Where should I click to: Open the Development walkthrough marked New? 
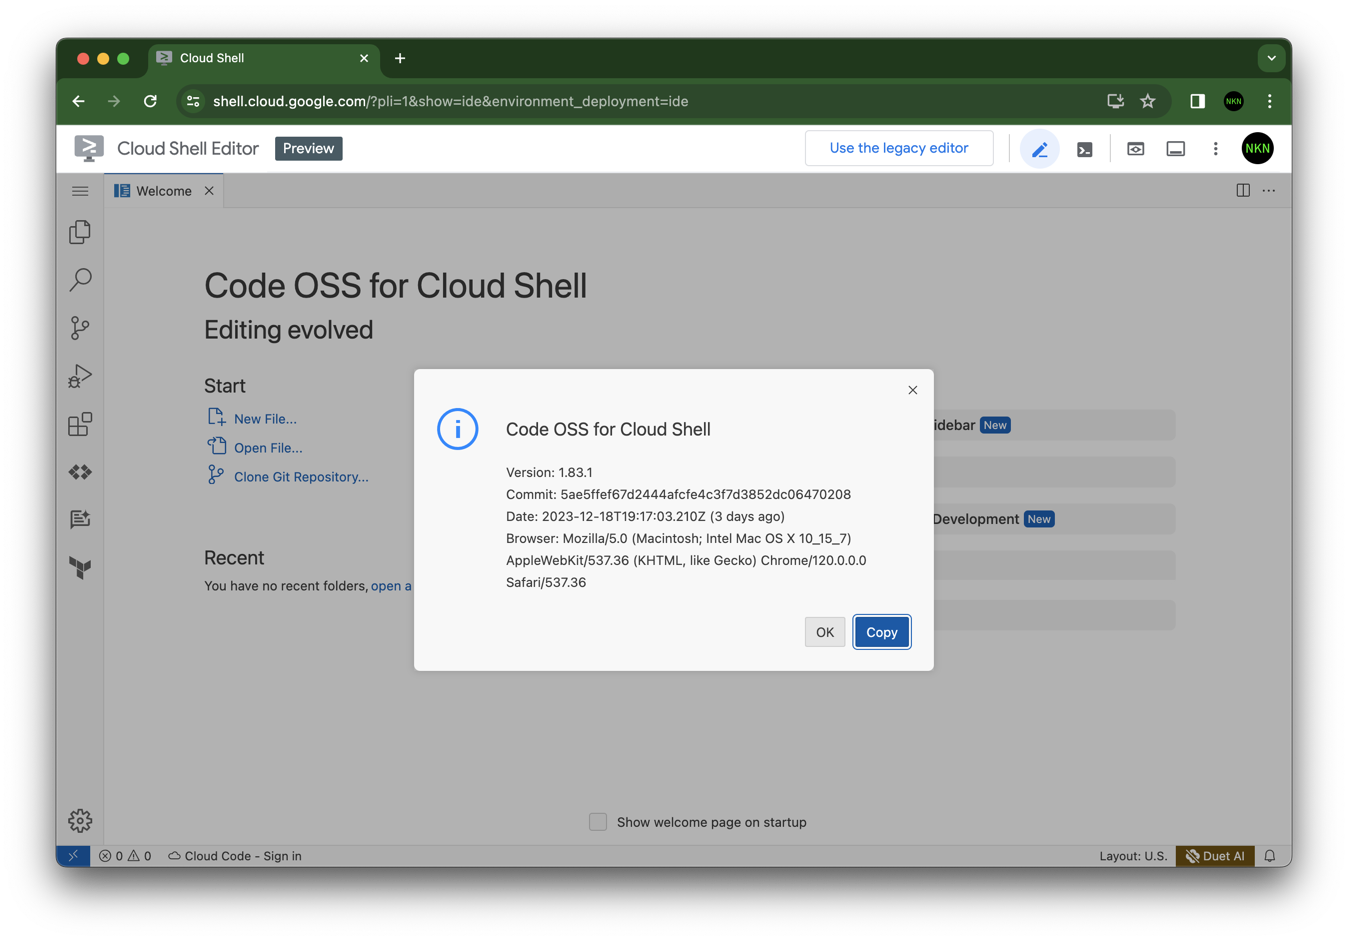[x=1054, y=519]
